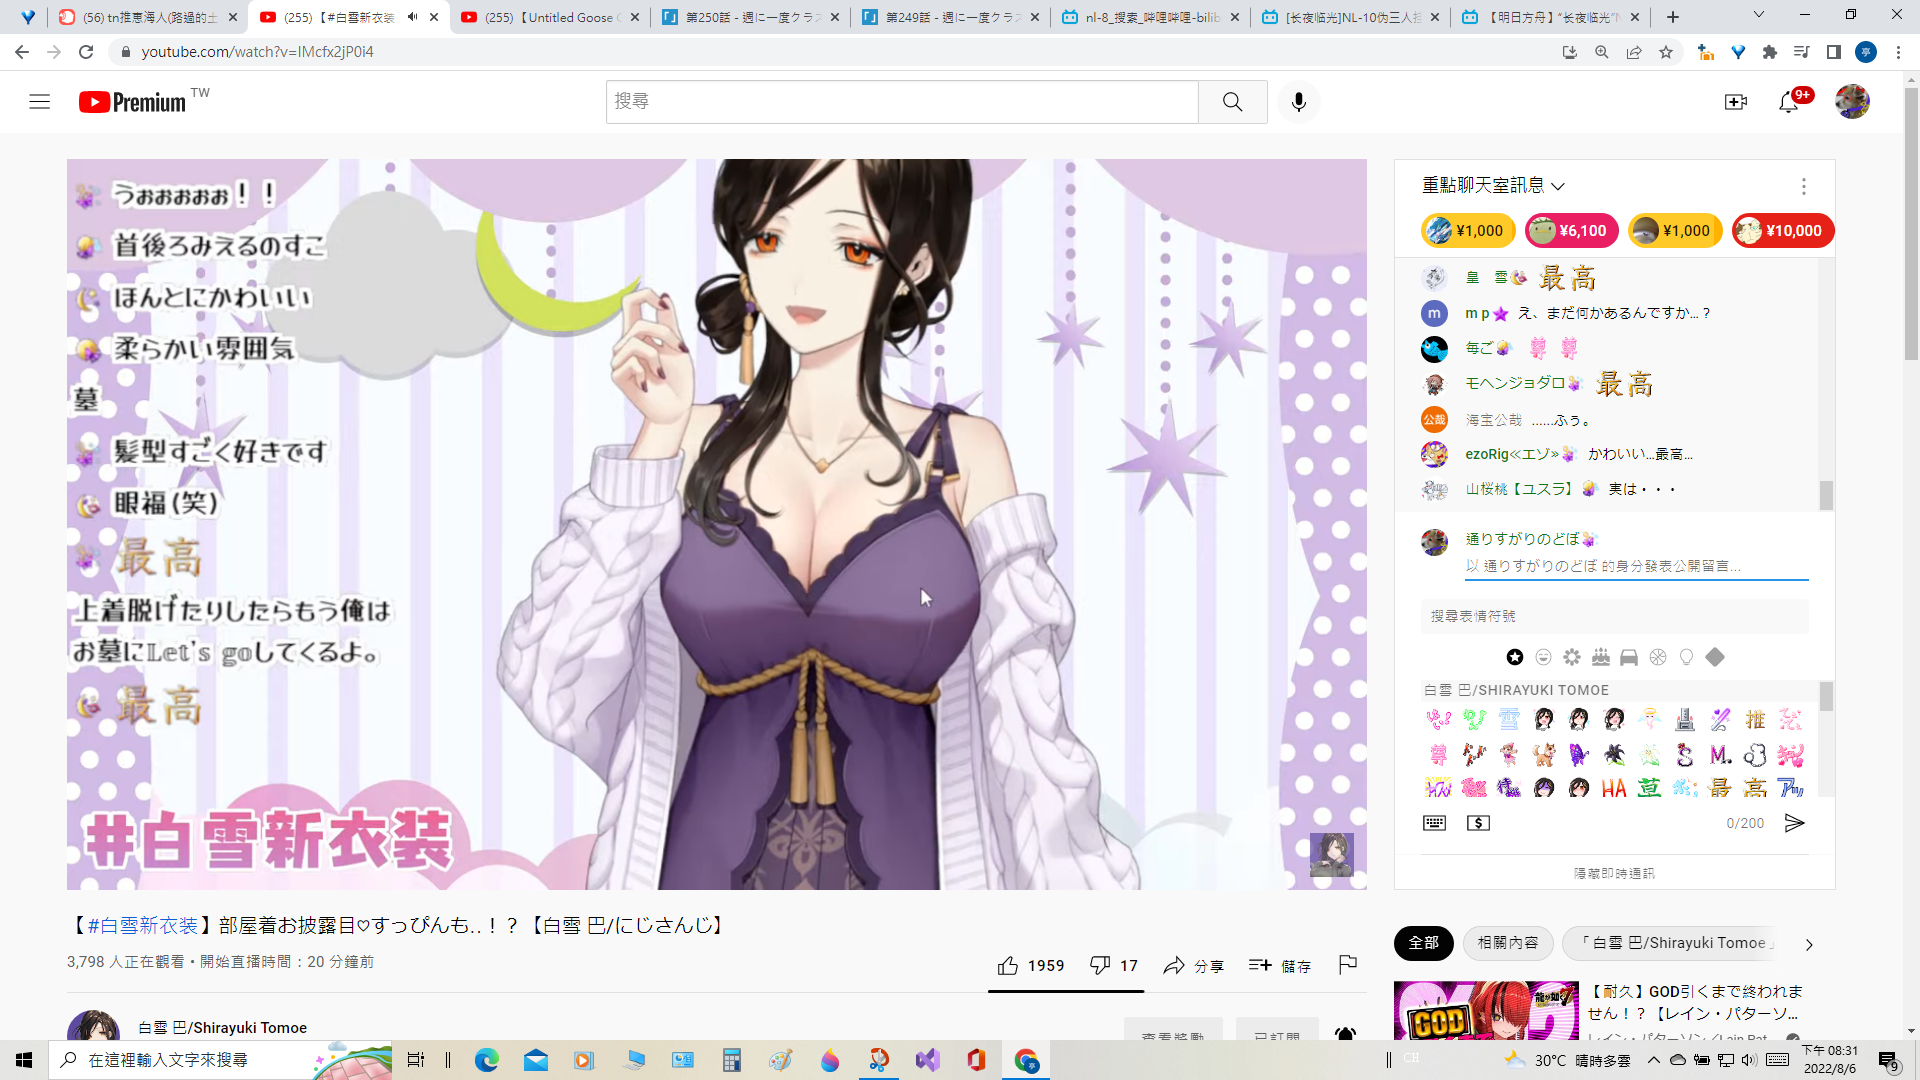The height and width of the screenshot is (1080, 1920).
Task: Switch to Untitled Goose tab
Action: click(548, 17)
